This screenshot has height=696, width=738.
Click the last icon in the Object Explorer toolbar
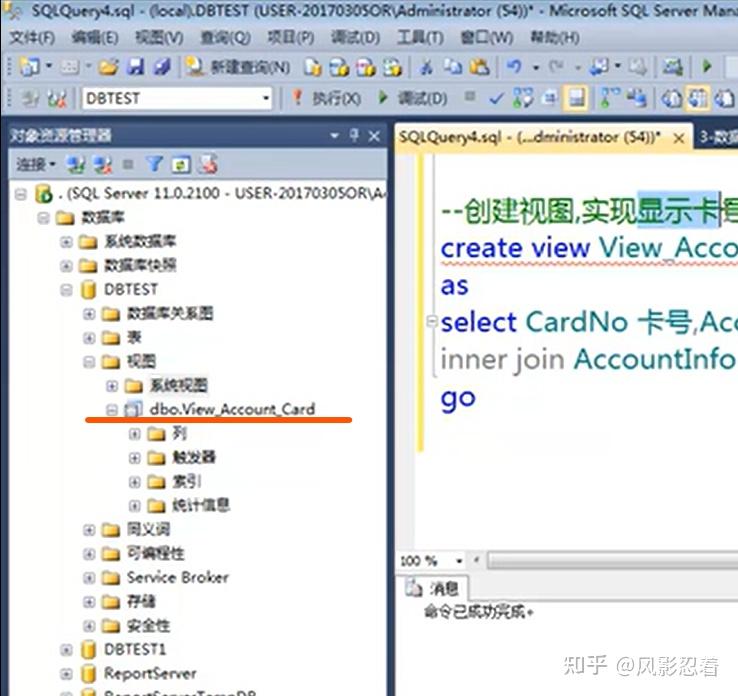point(208,163)
